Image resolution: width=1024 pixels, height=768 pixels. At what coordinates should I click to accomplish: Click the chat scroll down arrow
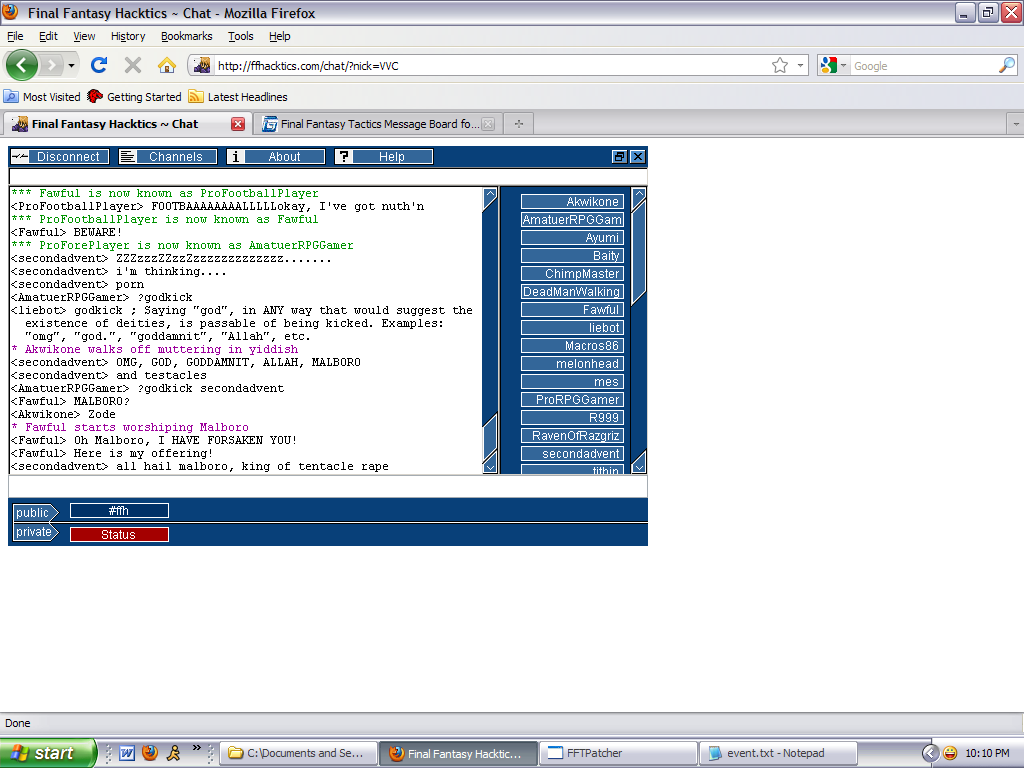click(490, 467)
